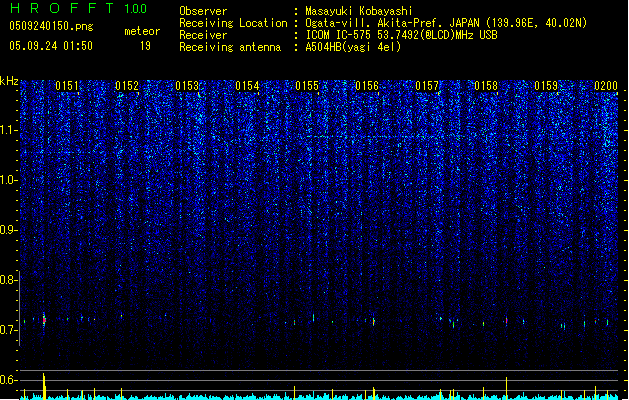
Task: Click the HROFFT program title text
Action: (62, 8)
